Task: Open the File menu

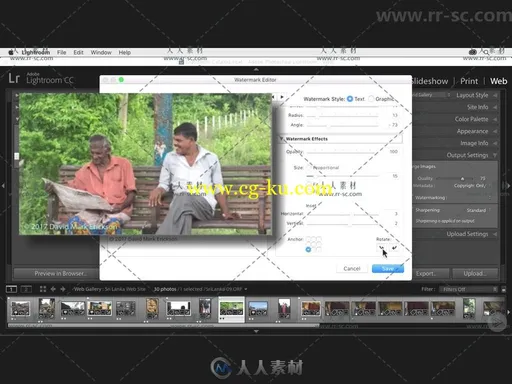Action: click(61, 52)
